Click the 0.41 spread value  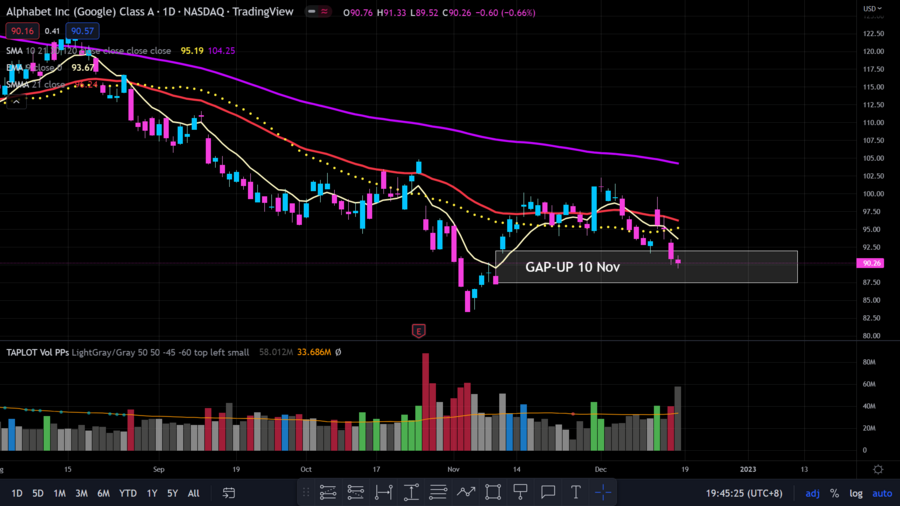(52, 31)
